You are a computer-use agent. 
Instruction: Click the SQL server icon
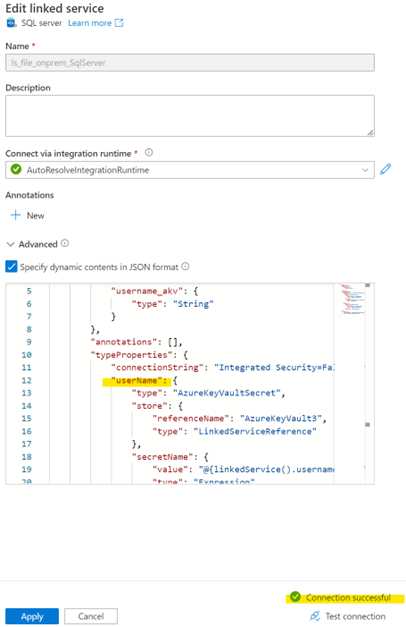(x=12, y=23)
